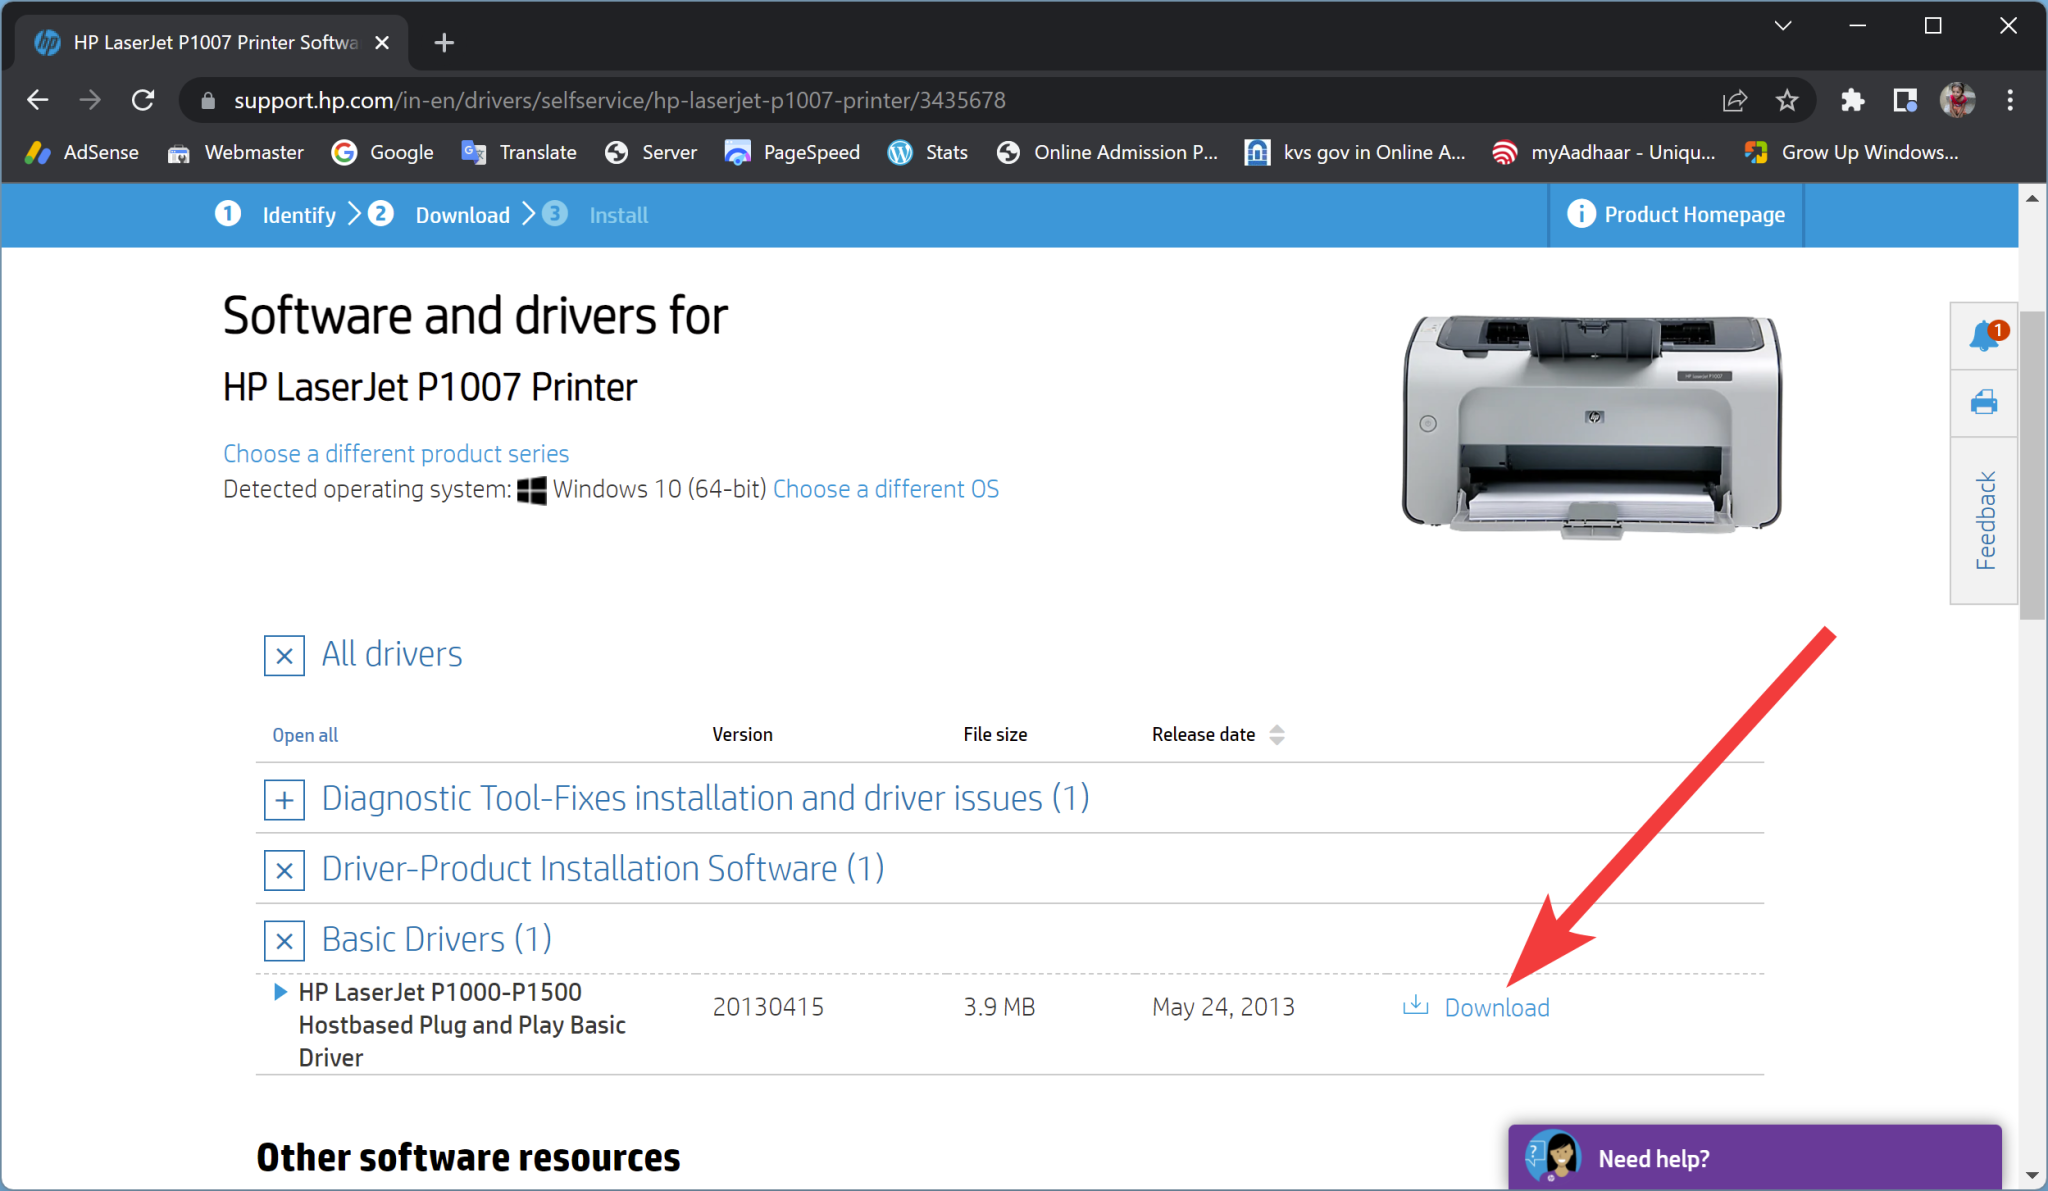Screen dimensions: 2048x1191
Task: Collapse the Basic Drivers section
Action: (x=283, y=939)
